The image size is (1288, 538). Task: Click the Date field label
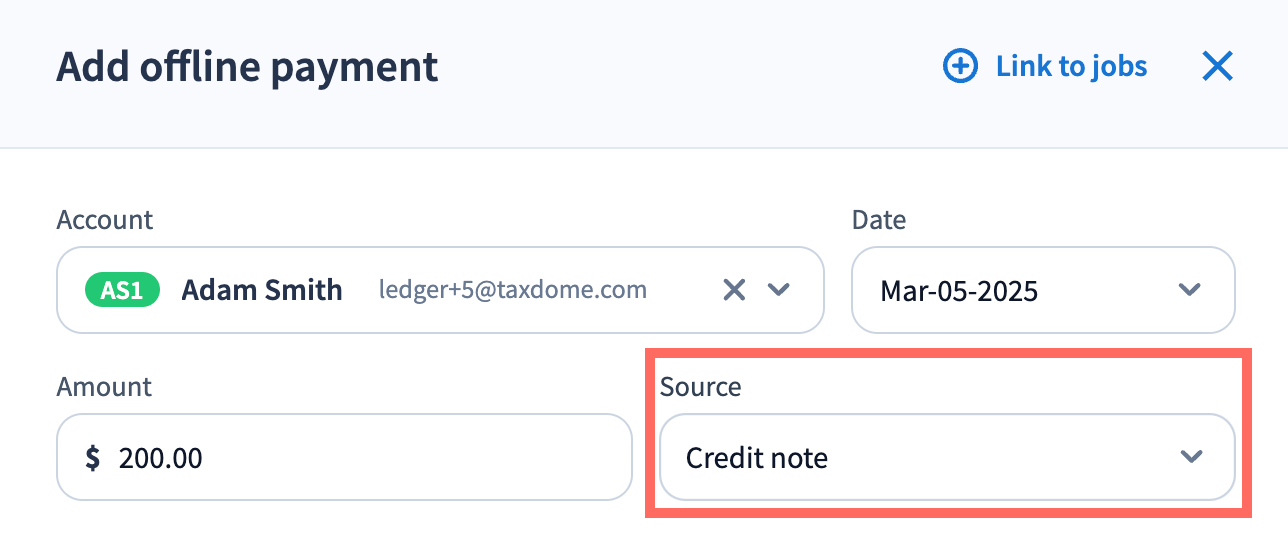click(x=878, y=220)
